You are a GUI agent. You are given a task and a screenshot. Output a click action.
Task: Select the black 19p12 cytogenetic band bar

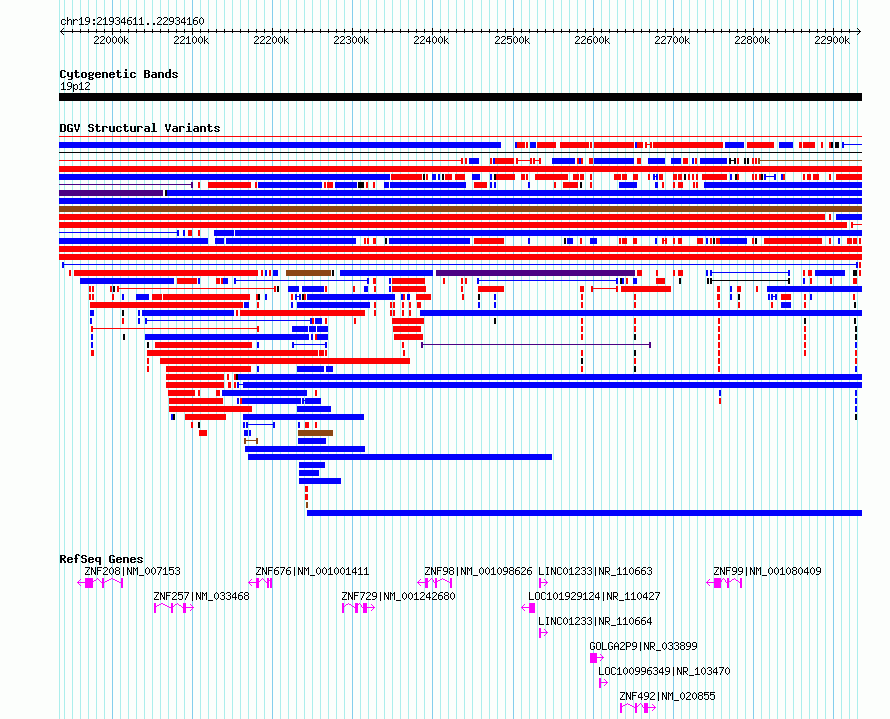pyautogui.click(x=460, y=97)
